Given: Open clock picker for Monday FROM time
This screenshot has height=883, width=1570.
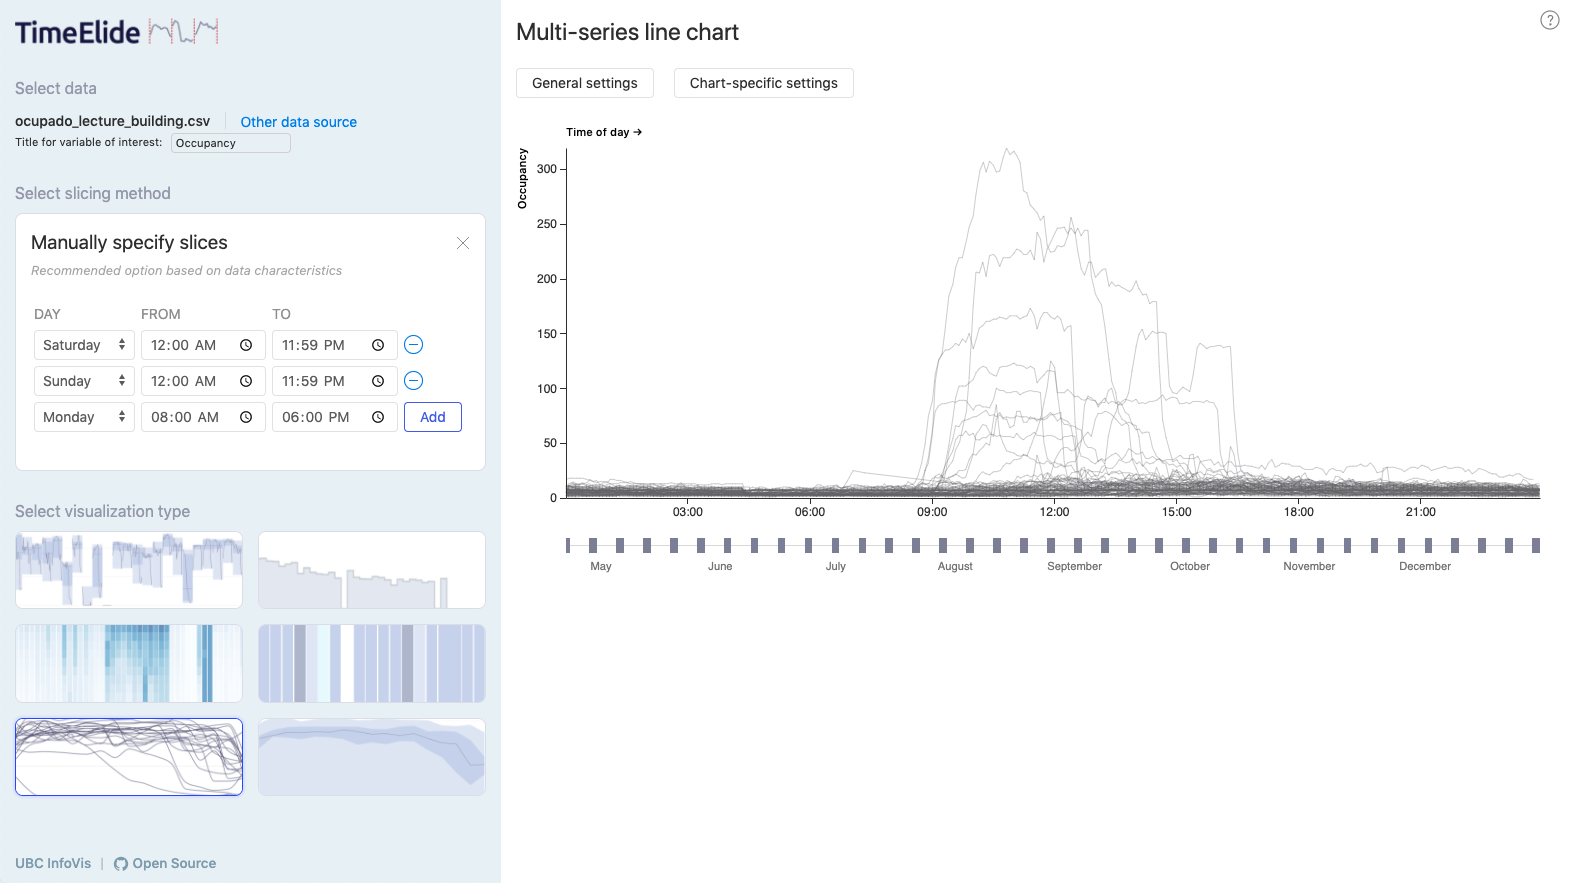Looking at the screenshot, I should click(246, 417).
